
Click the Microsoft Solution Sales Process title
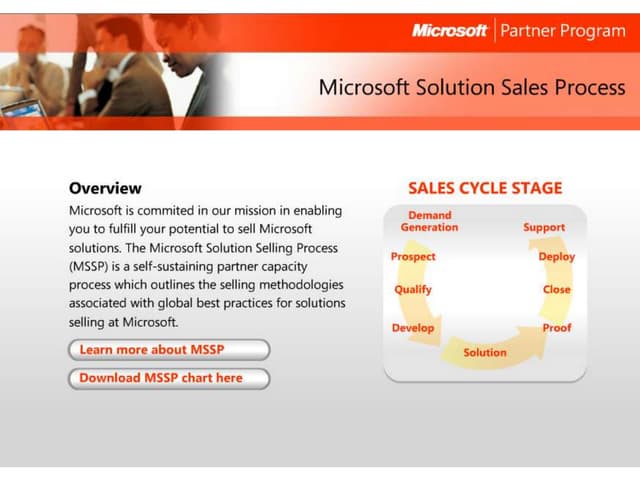click(x=471, y=88)
